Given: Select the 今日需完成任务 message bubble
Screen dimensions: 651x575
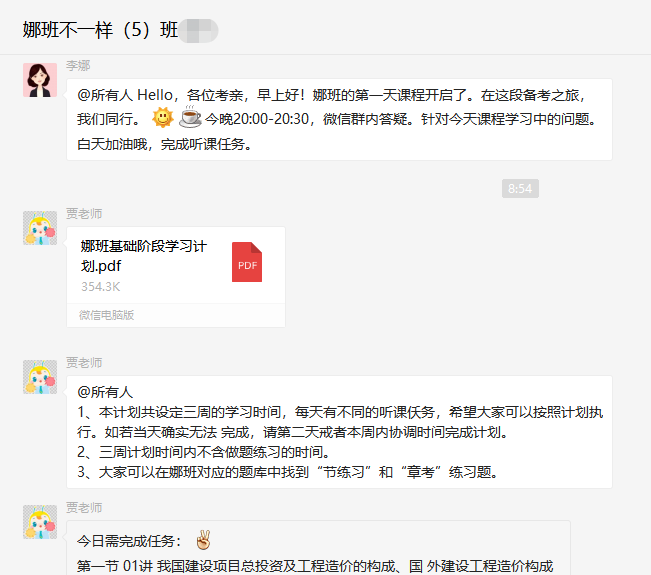Looking at the screenshot, I should [x=318, y=552].
